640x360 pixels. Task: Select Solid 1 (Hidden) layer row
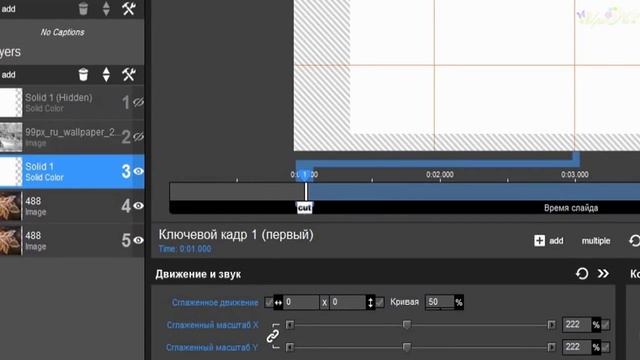(72, 102)
